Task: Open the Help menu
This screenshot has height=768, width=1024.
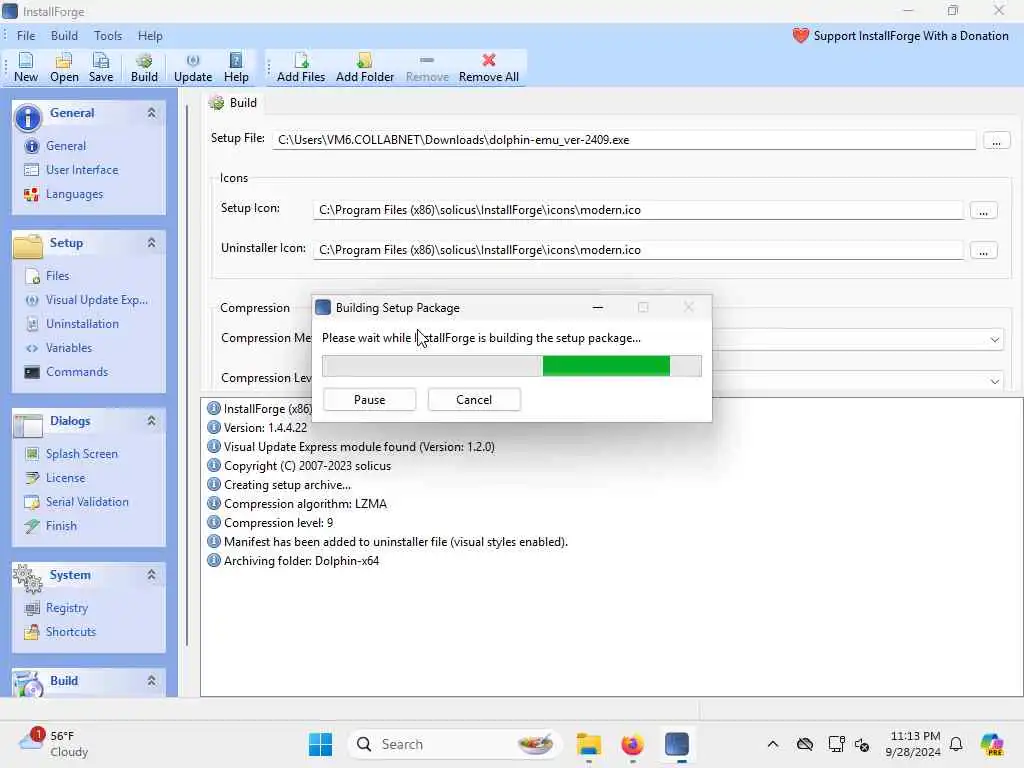Action: pos(150,36)
